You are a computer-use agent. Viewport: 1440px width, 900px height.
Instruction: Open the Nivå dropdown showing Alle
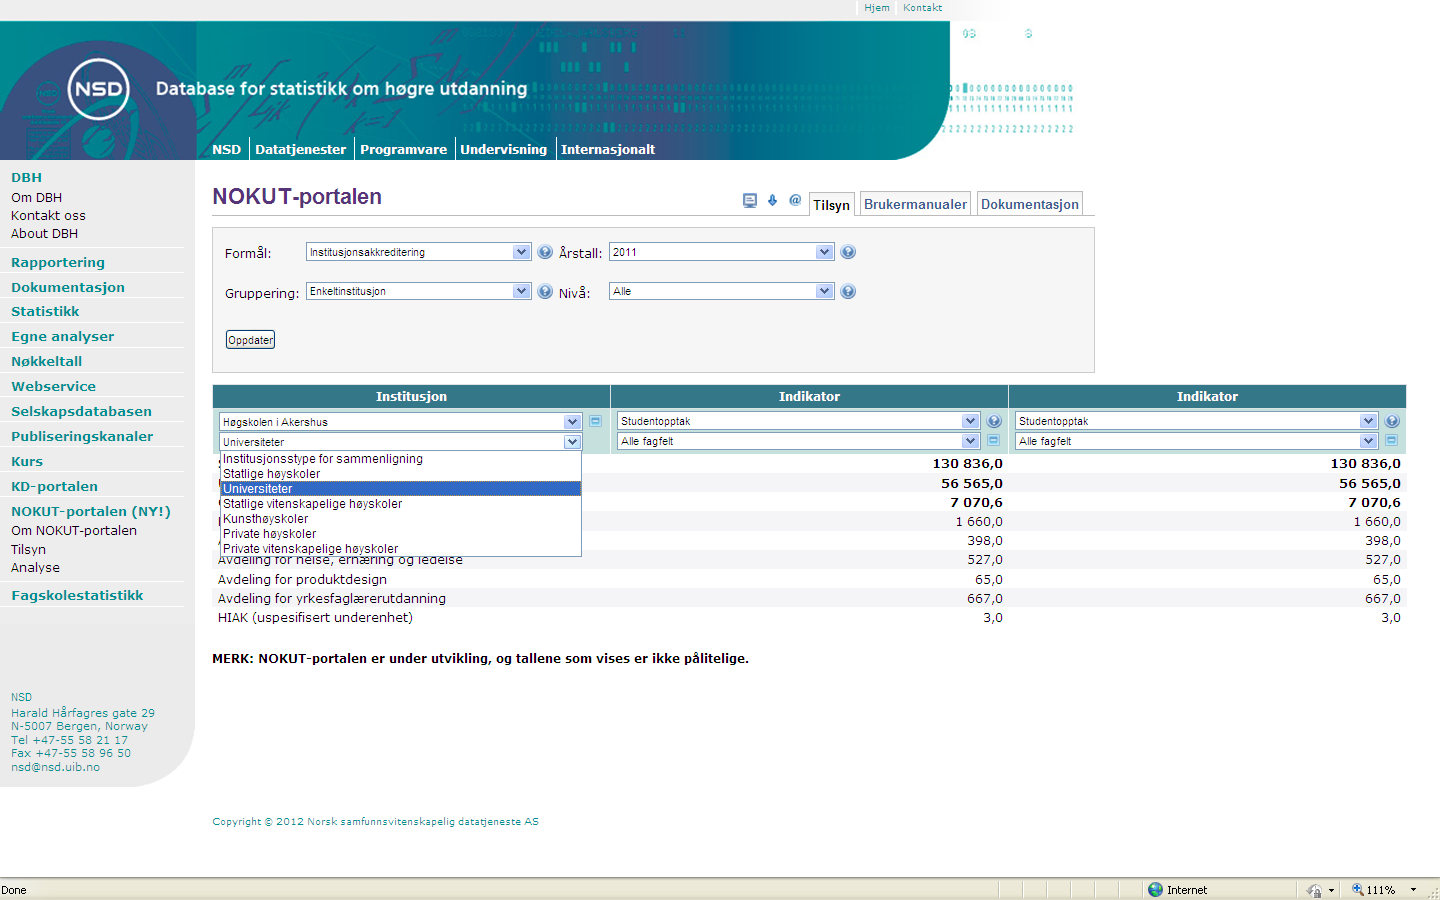721,291
